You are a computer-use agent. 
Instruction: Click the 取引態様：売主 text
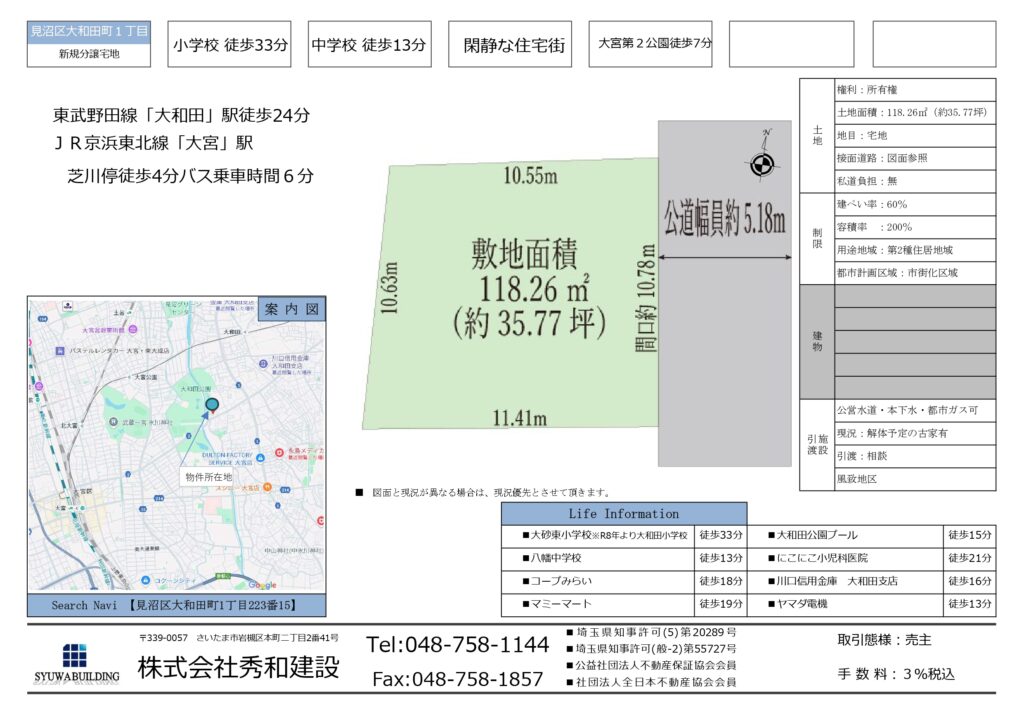tap(884, 640)
